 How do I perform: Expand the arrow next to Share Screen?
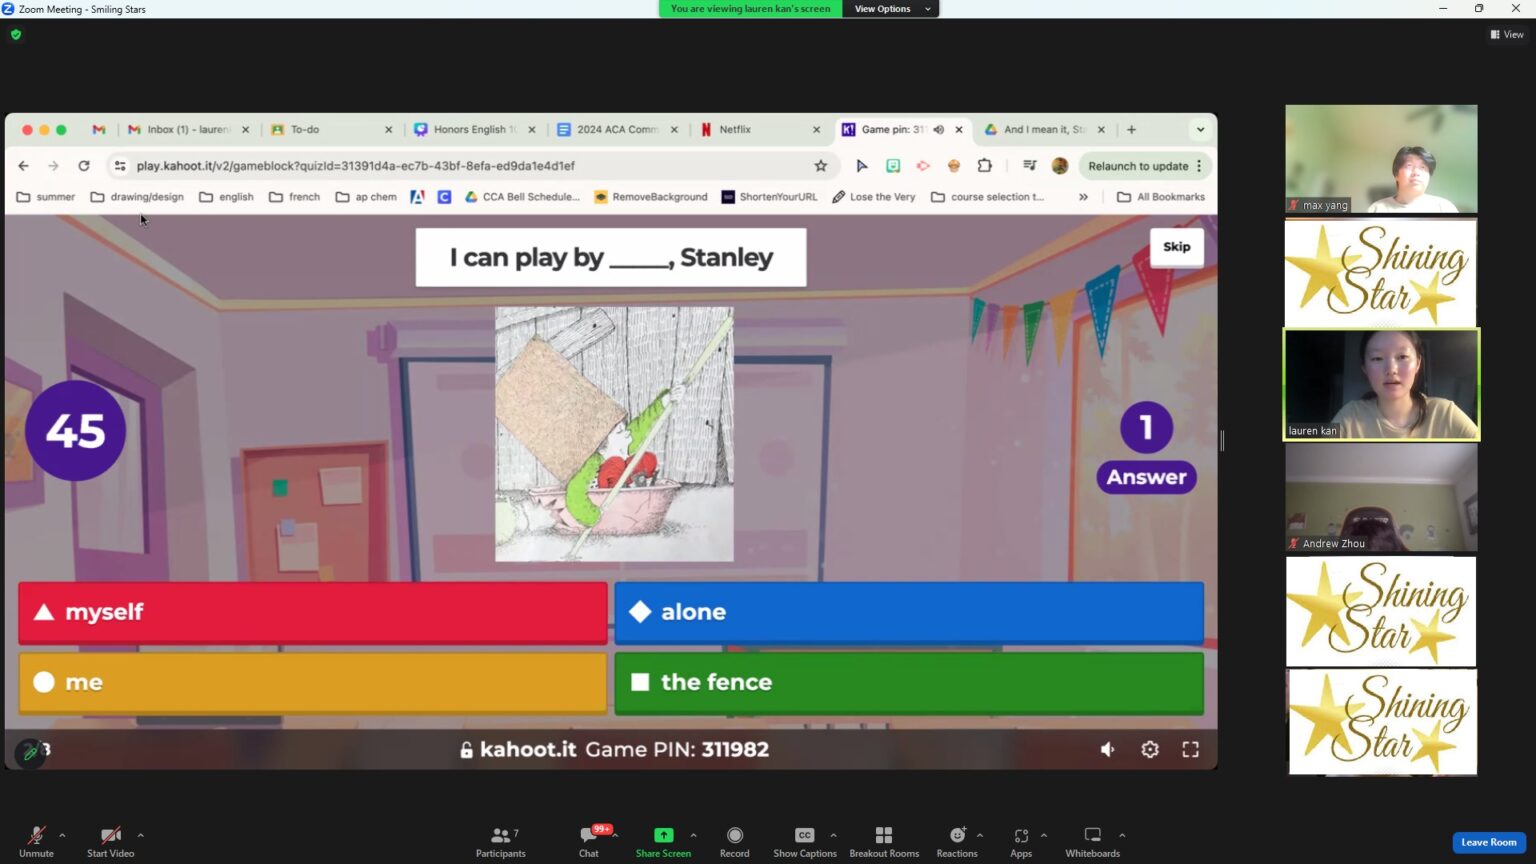pos(693,835)
